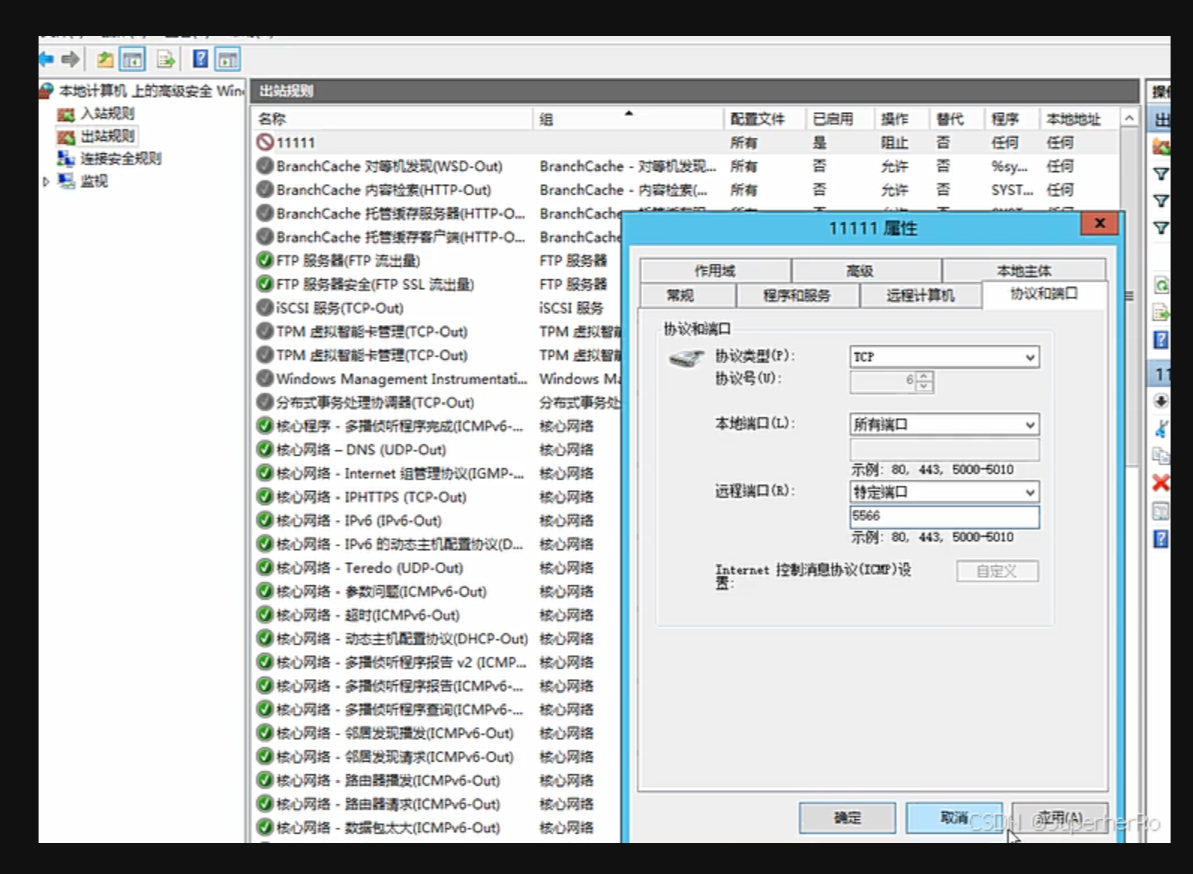Switch to the 远程计算机 tab
Viewport: 1193px width, 874px height.
[920, 295]
